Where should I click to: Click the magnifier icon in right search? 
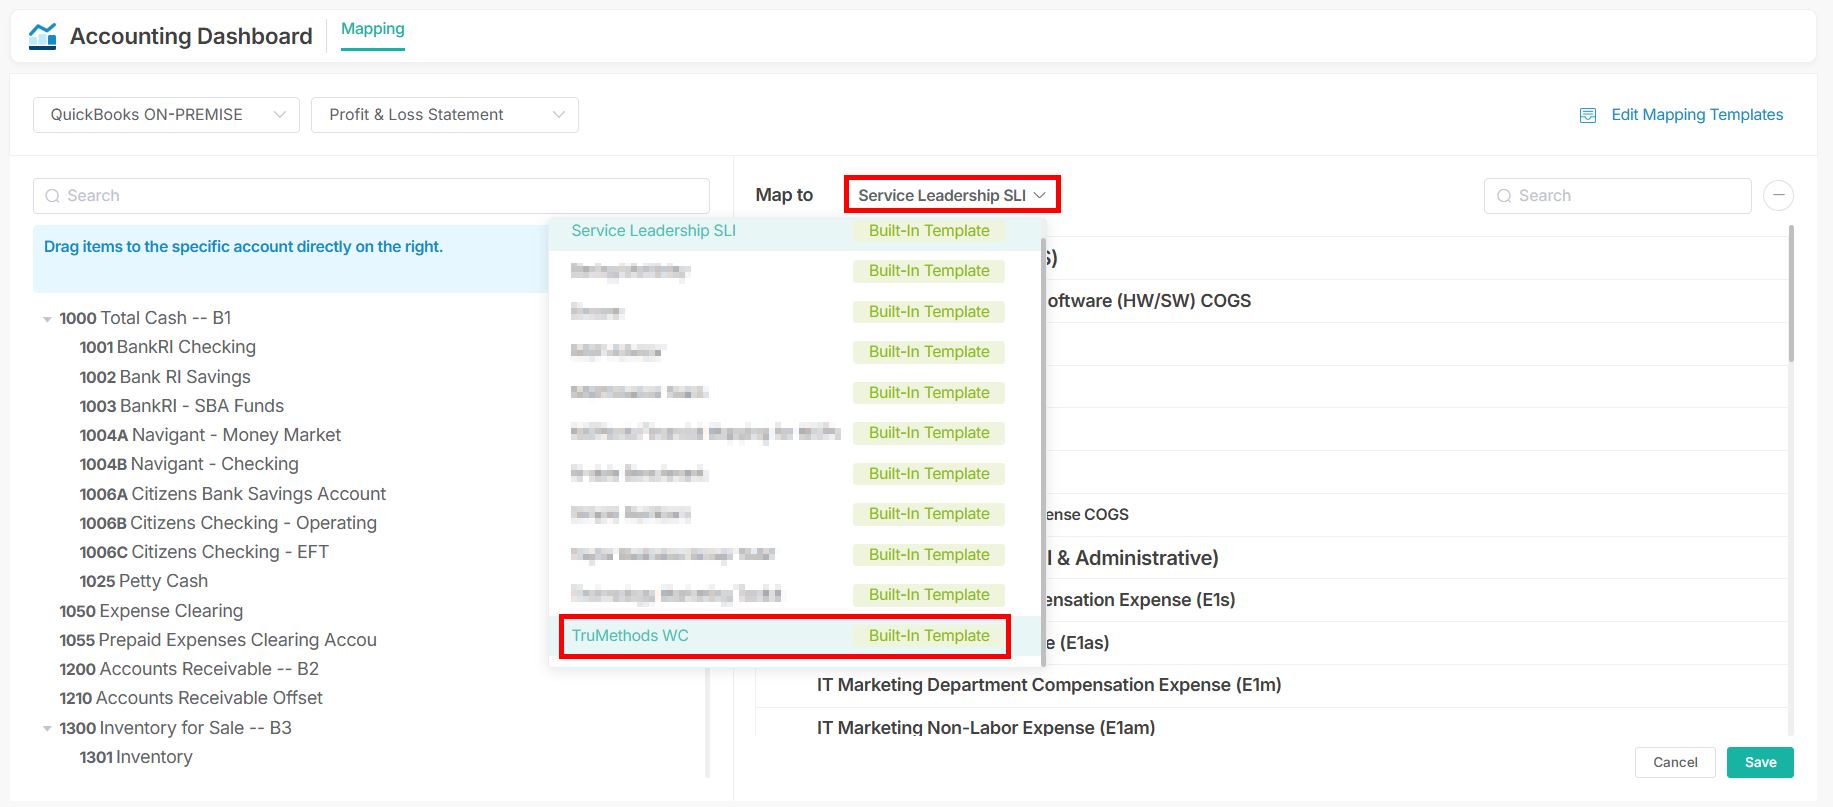pyautogui.click(x=1503, y=196)
